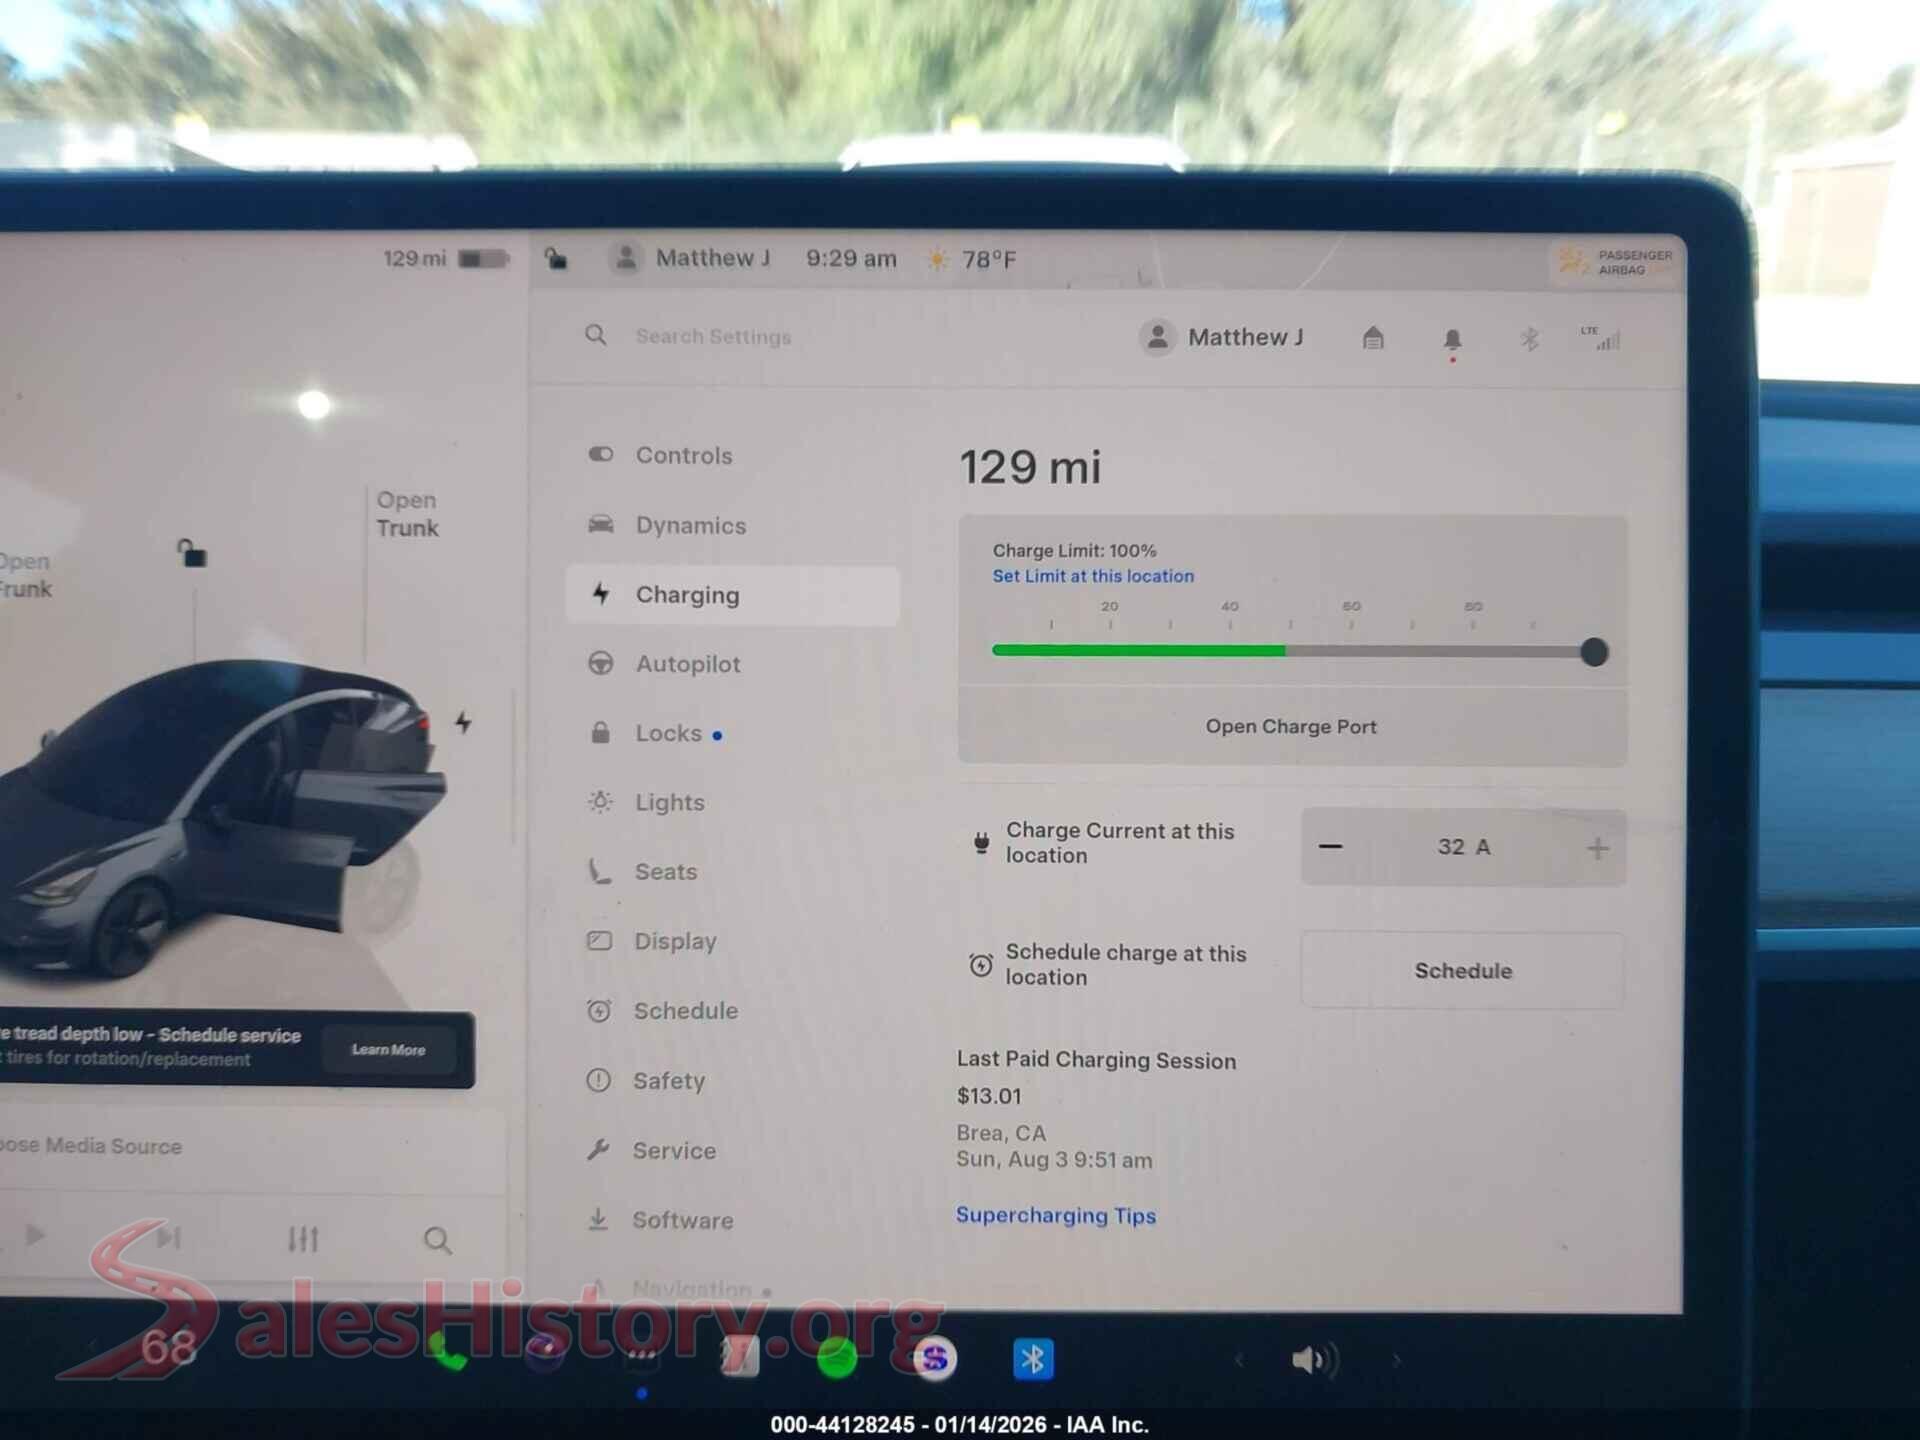The width and height of the screenshot is (1920, 1440).
Task: Tap the unlock padlock above the car image
Action: click(192, 552)
